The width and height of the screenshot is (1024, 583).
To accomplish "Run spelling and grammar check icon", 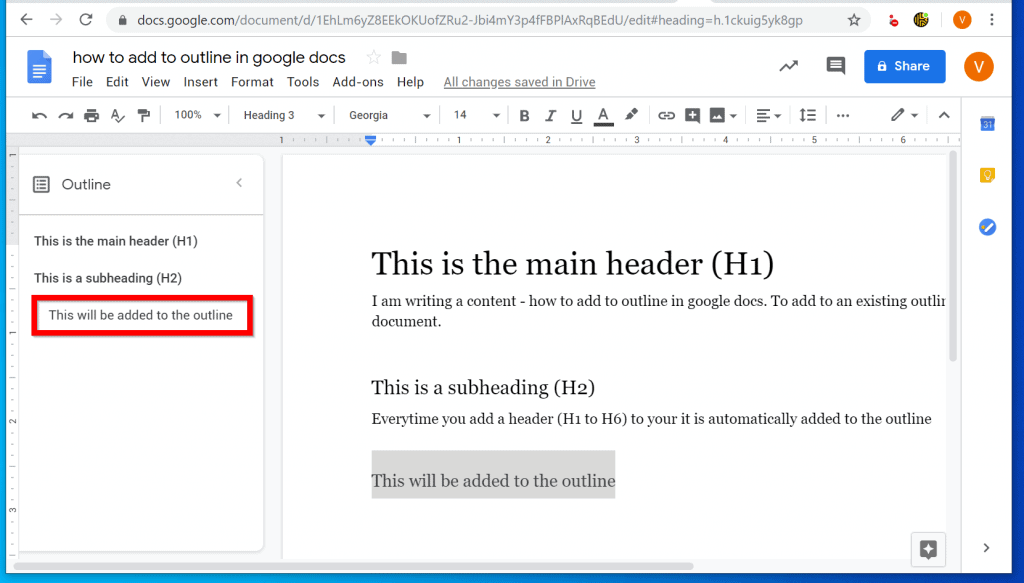I will pos(118,116).
